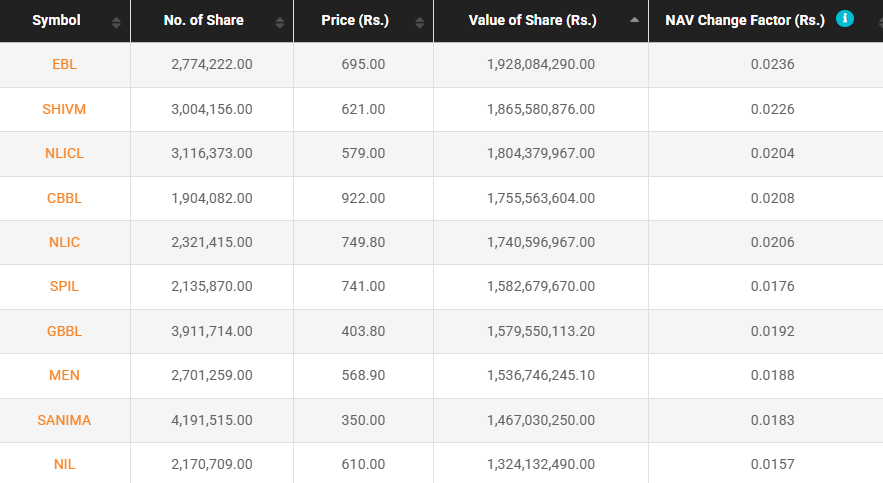Open the NIL symbol link

[x=64, y=464]
